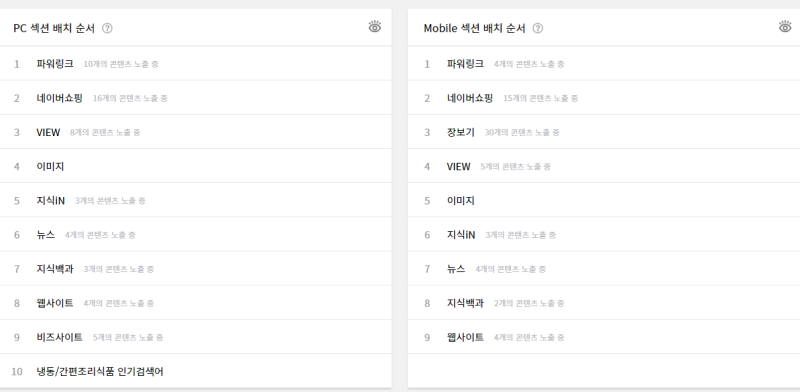Click the help icon beside PC 섹션 배치 순서
Image resolution: width=800 pixels, height=392 pixels.
pos(107,28)
